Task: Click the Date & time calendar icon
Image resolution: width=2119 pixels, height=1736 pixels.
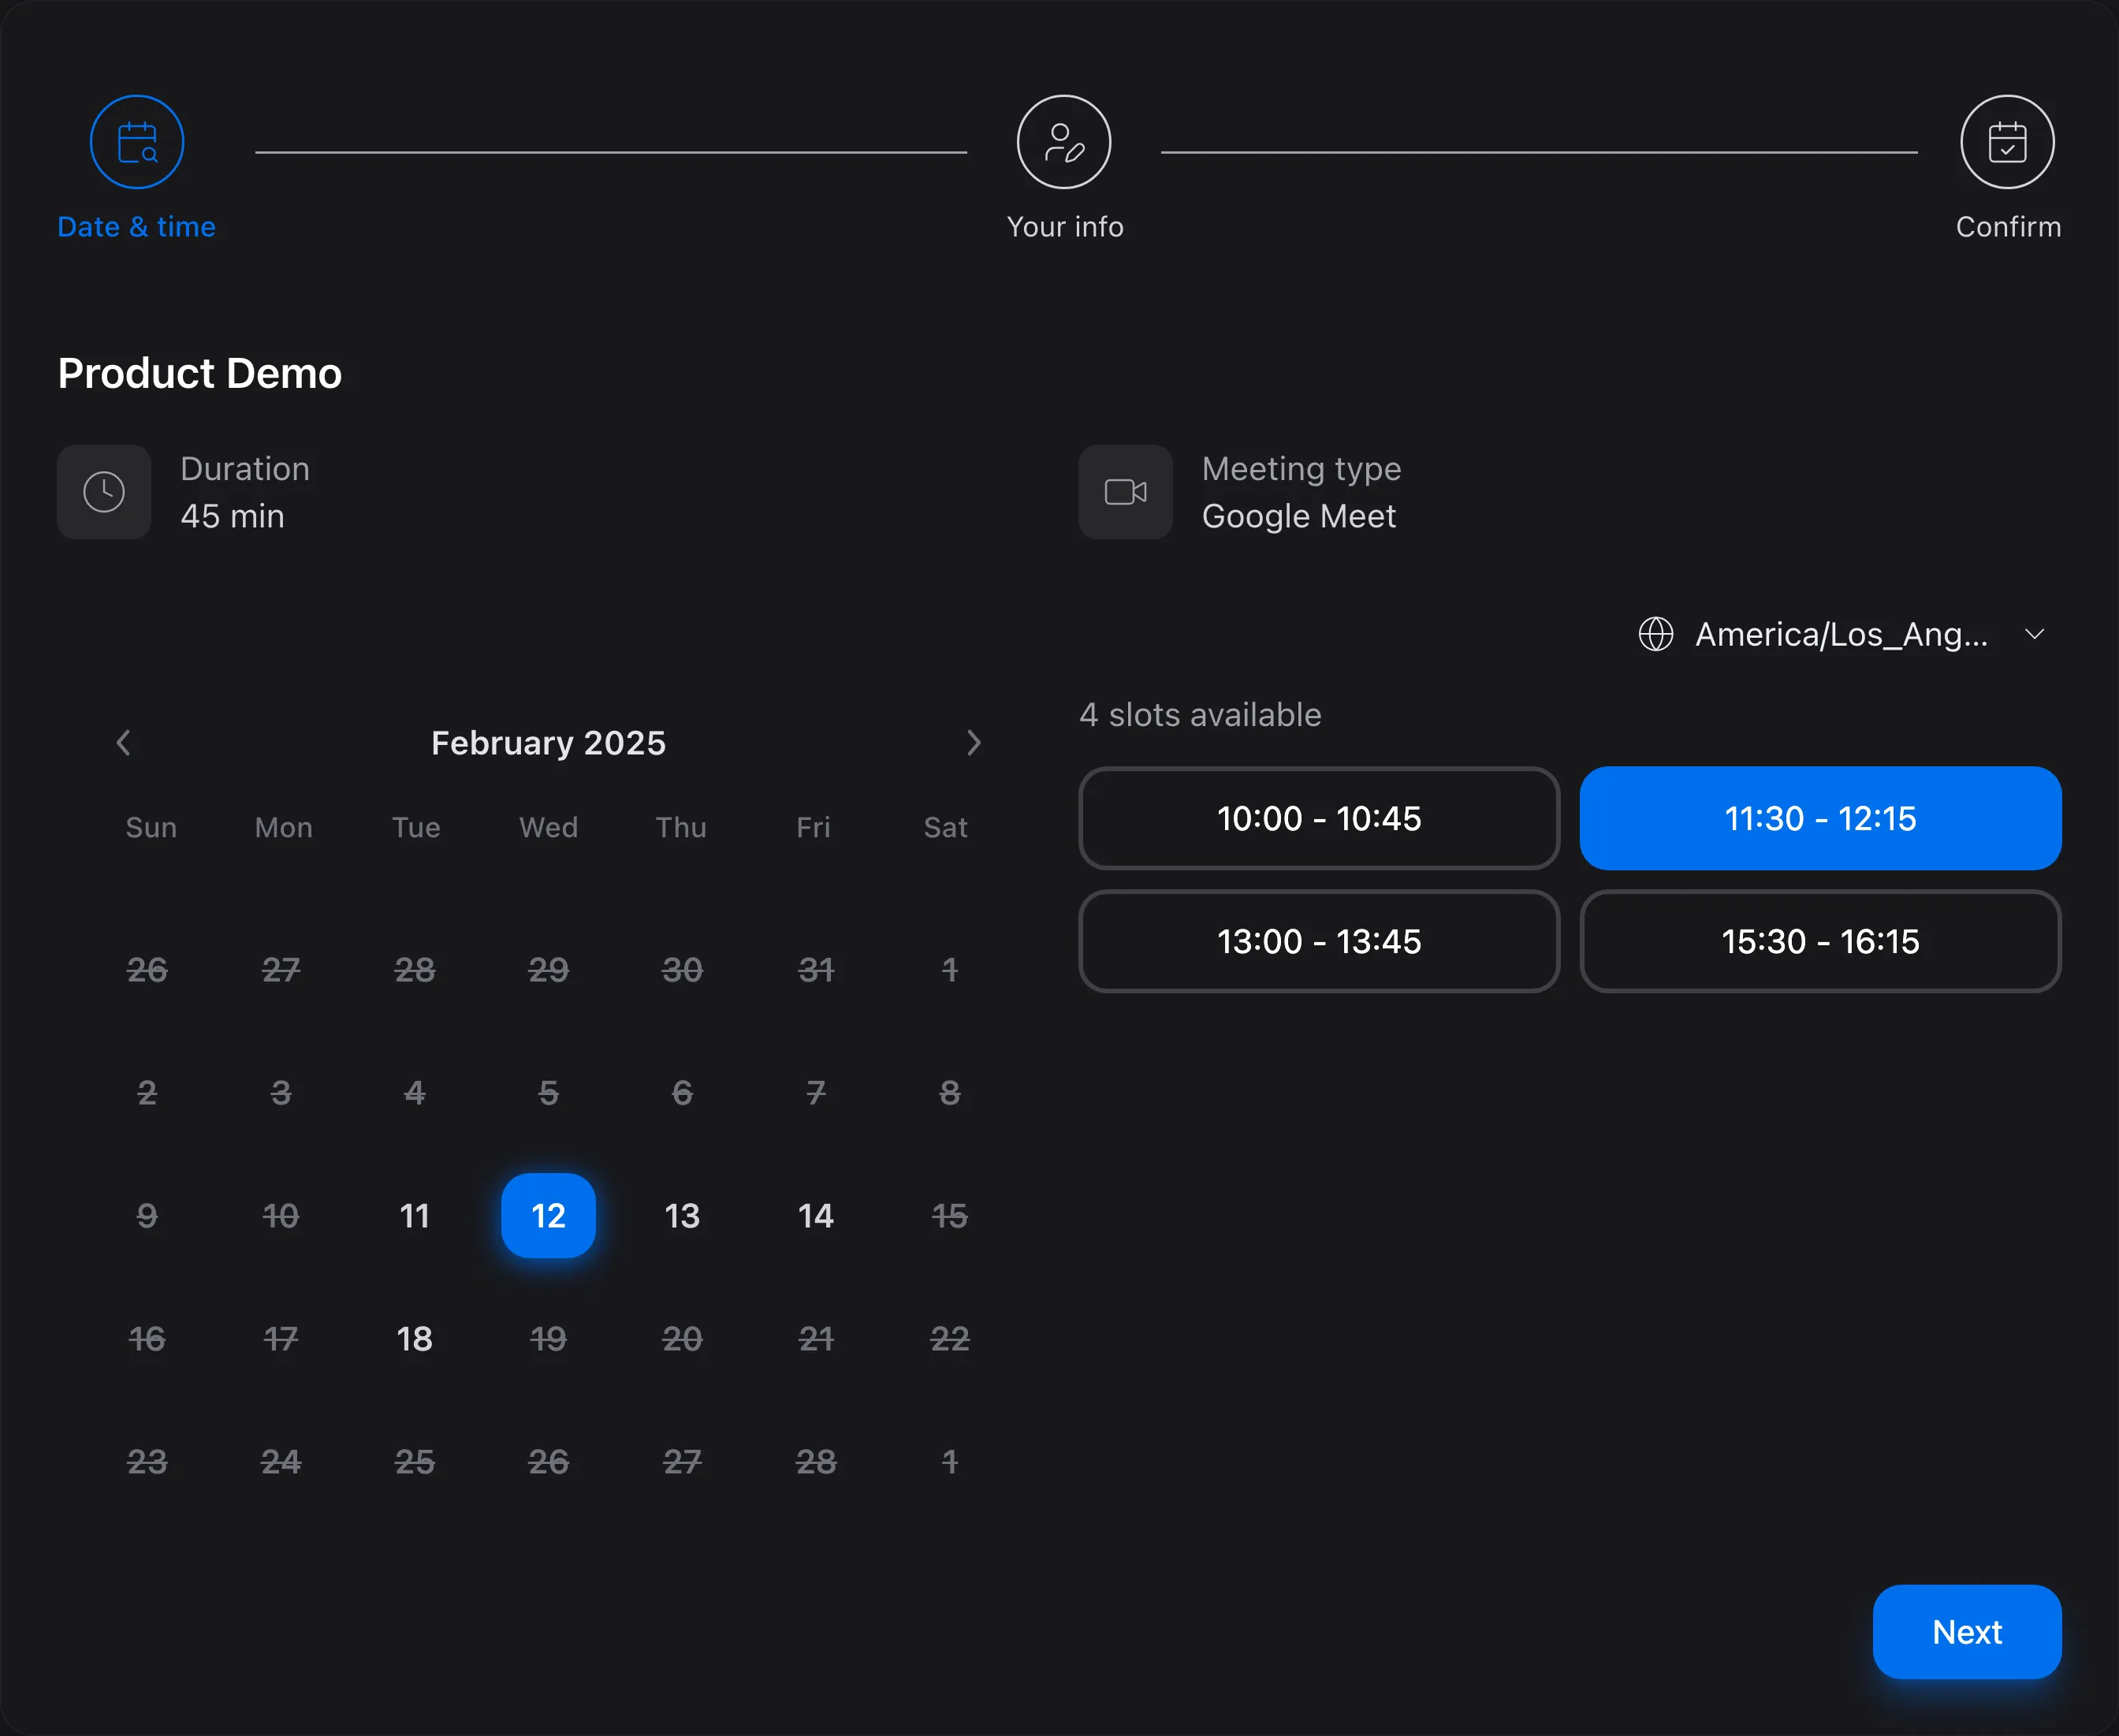Action: click(x=137, y=141)
